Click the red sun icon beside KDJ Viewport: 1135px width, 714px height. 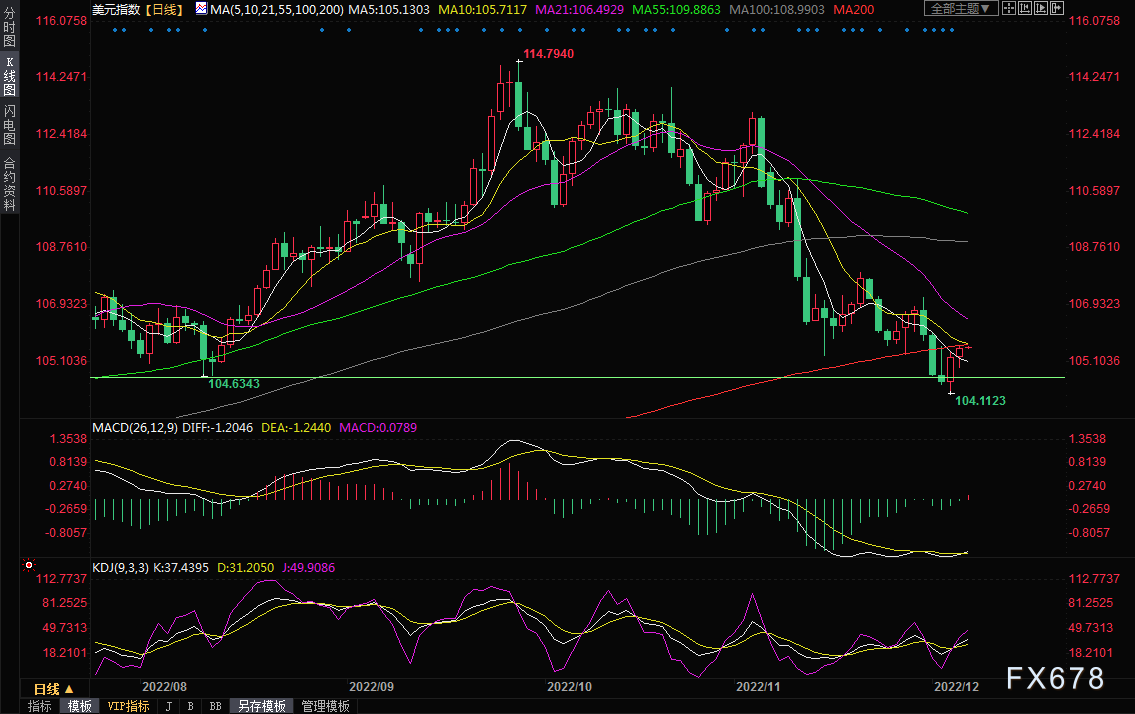coord(28,566)
